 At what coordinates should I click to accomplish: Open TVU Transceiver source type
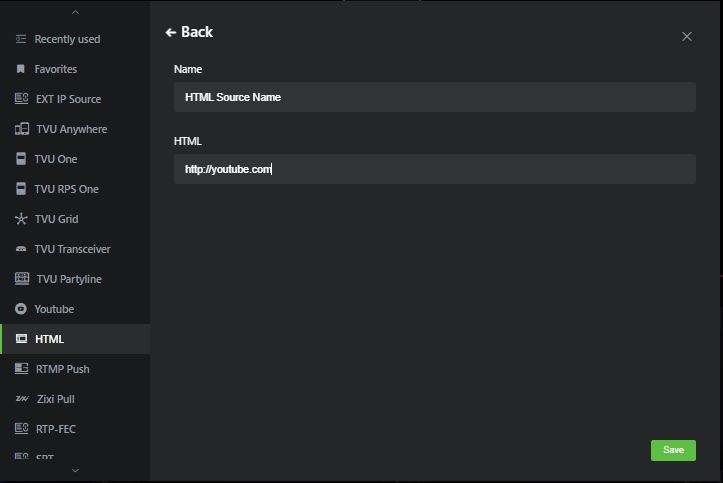coord(75,249)
